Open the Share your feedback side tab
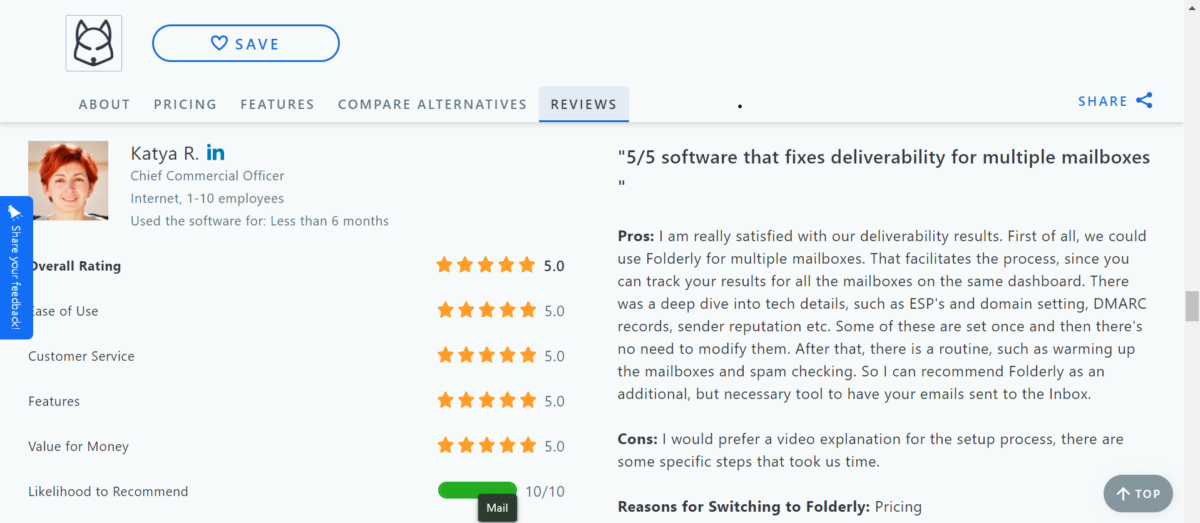The height and width of the screenshot is (523, 1200). 15,267
